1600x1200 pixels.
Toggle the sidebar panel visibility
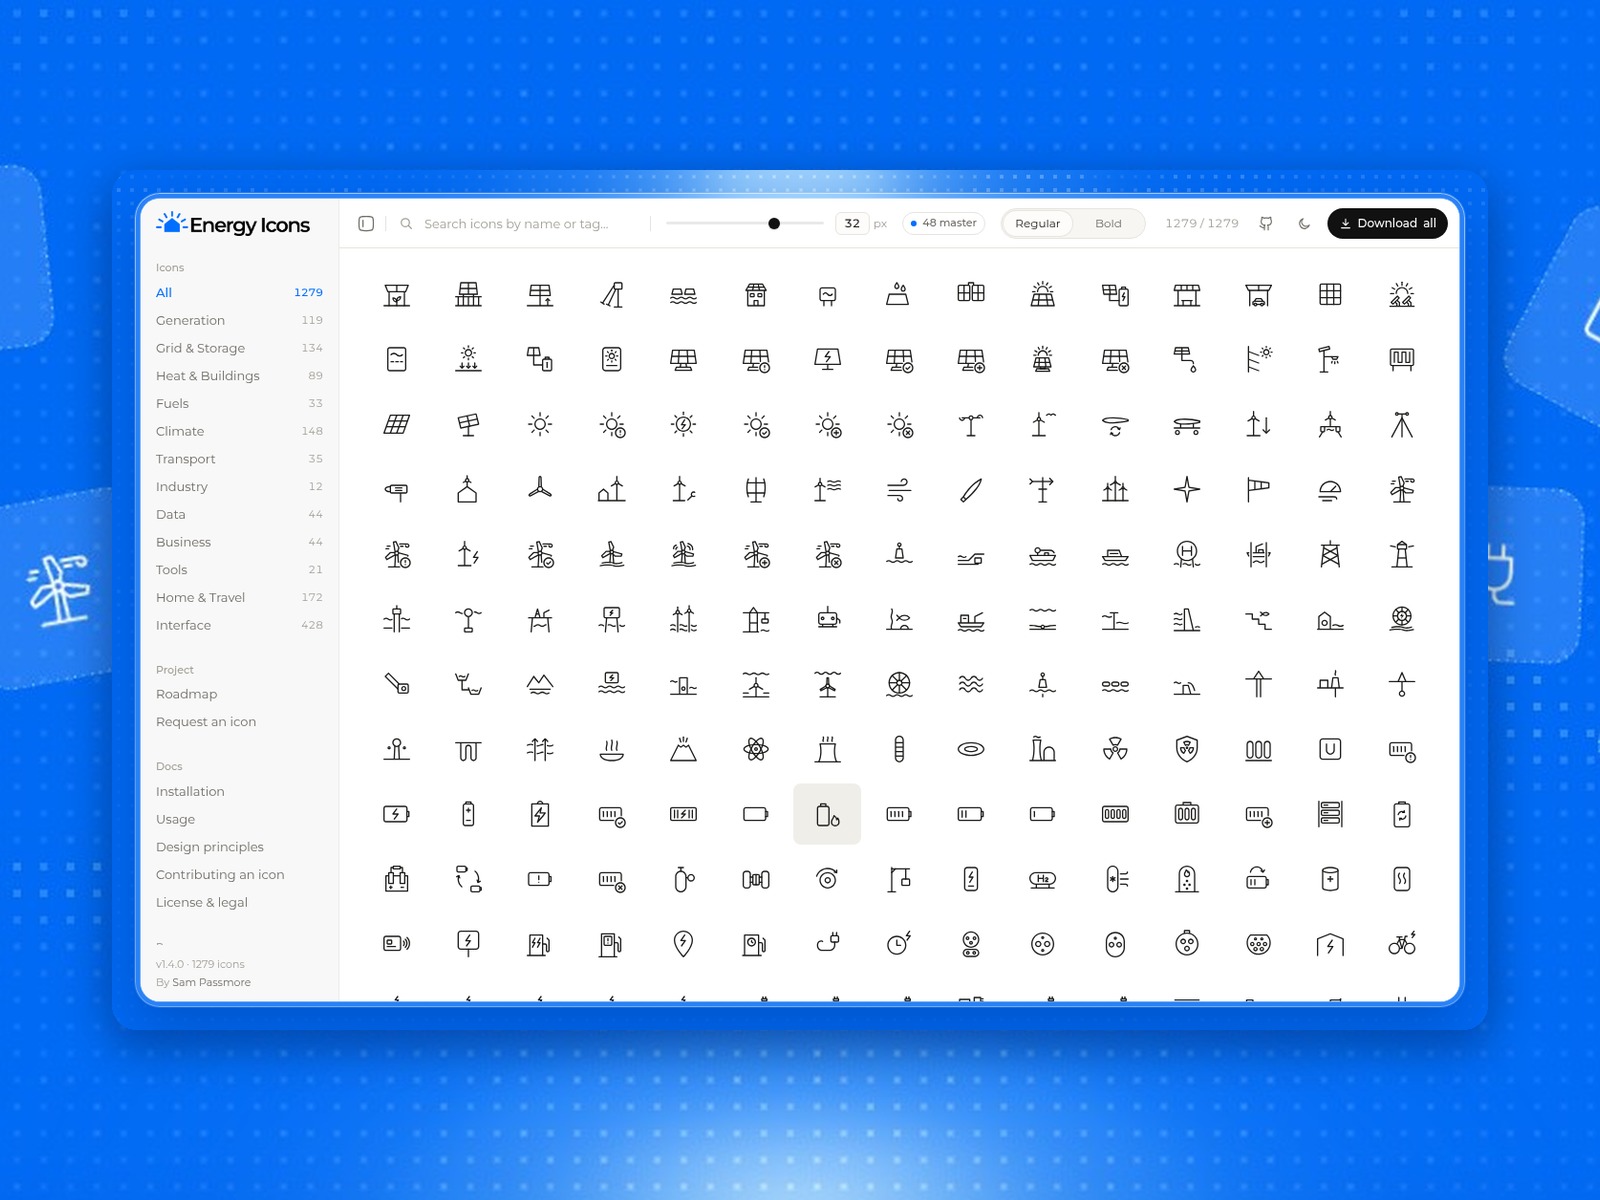(366, 223)
